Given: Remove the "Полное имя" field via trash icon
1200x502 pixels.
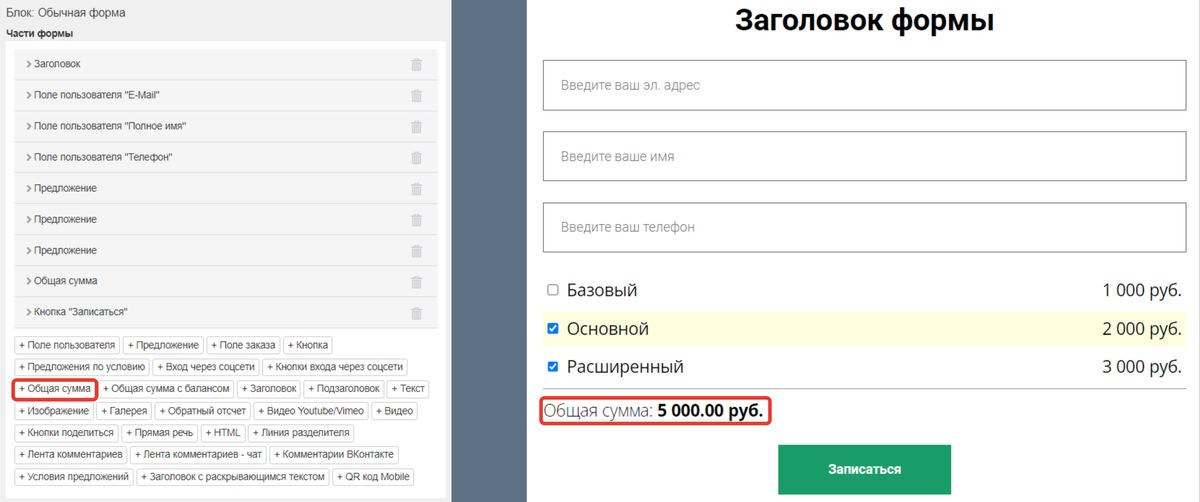Looking at the screenshot, I should [x=416, y=127].
